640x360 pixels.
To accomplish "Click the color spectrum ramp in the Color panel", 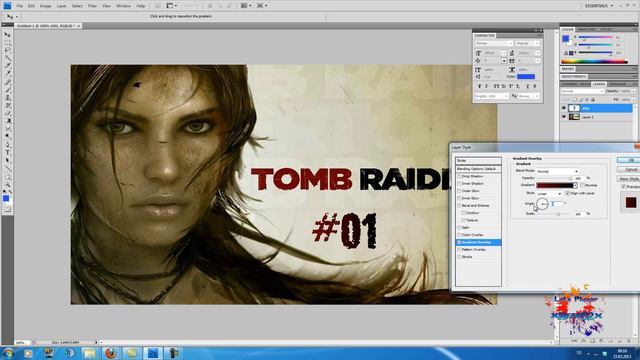I will 594,62.
